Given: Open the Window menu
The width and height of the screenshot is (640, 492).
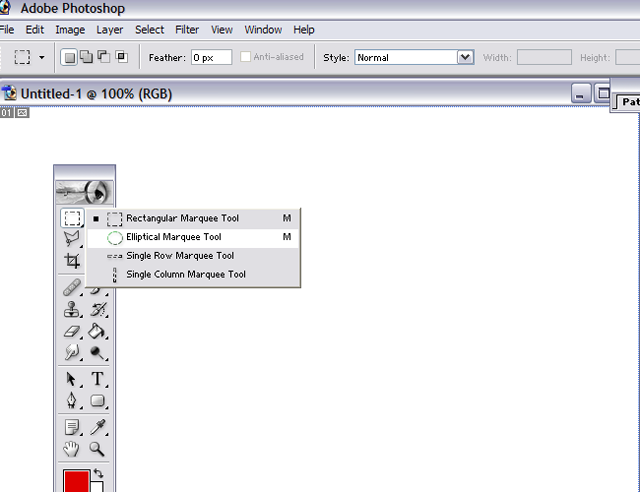Looking at the screenshot, I should tap(263, 30).
